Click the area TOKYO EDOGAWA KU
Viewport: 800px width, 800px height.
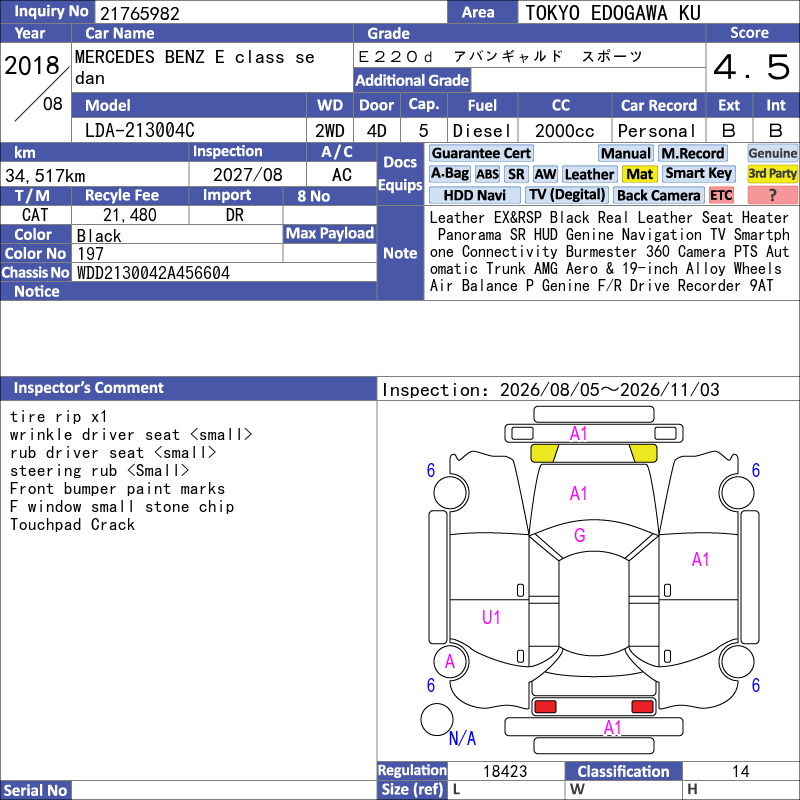coord(613,13)
